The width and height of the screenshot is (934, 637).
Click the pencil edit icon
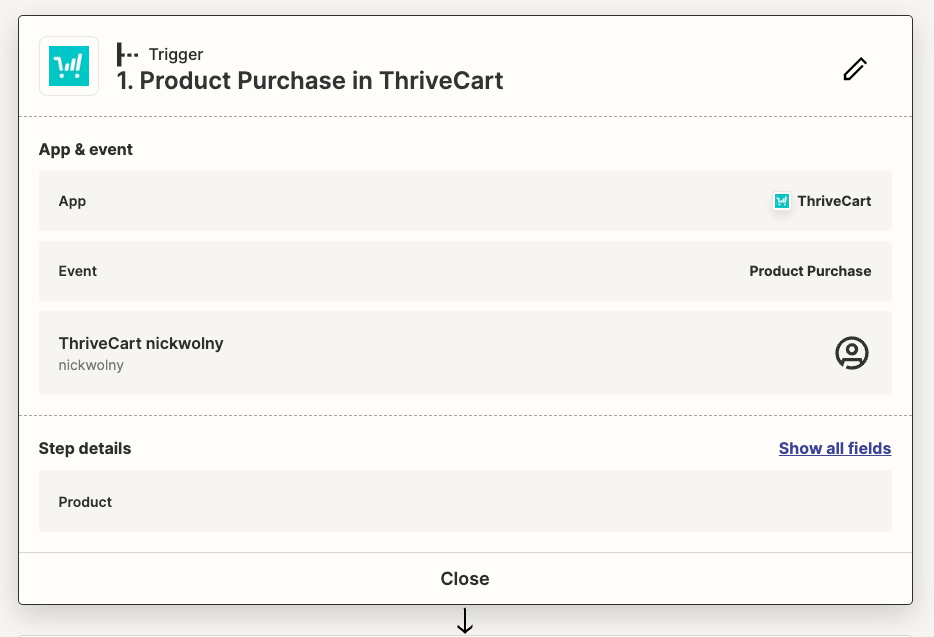854,69
